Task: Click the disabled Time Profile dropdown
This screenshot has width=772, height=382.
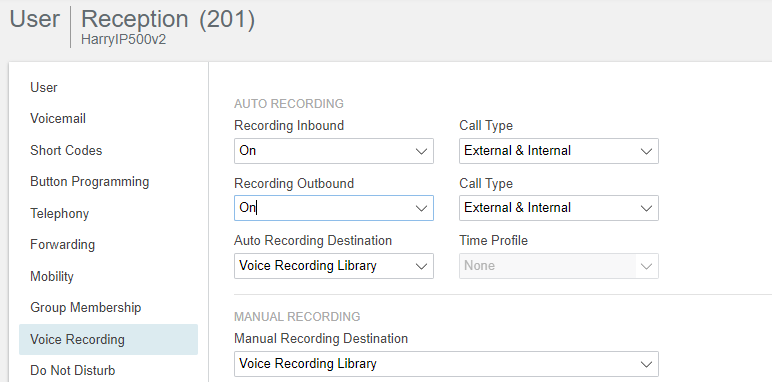Action: point(559,266)
